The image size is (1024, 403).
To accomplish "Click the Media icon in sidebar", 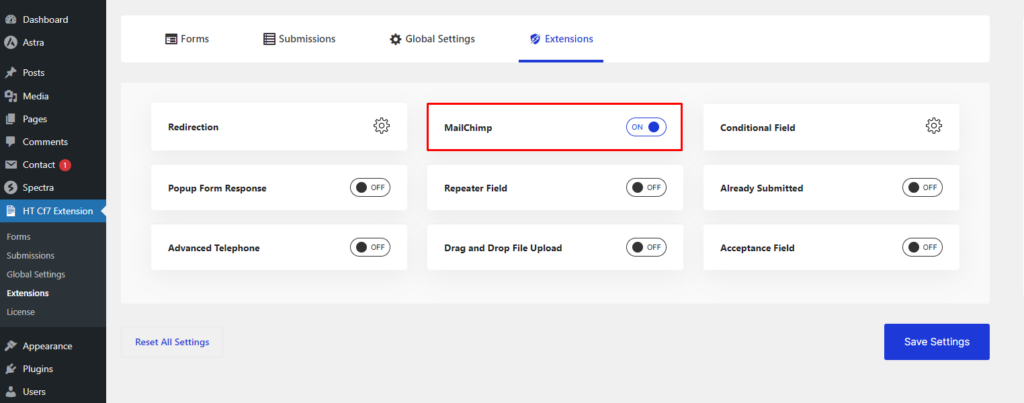I will (11, 96).
